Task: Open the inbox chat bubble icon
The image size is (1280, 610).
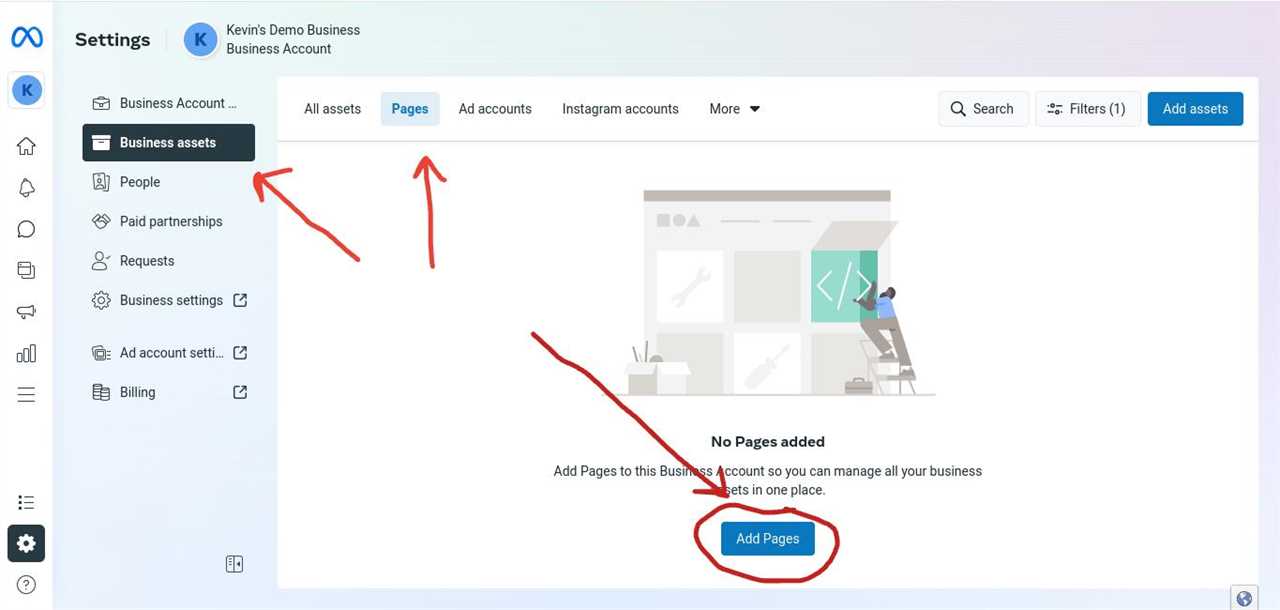Action: (27, 229)
